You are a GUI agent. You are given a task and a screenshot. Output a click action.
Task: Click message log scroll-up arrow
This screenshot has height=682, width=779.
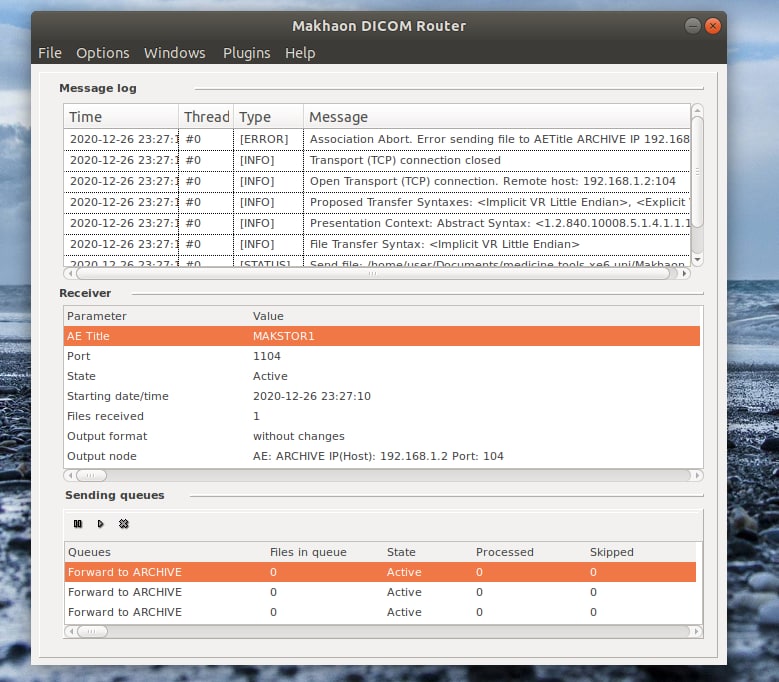[x=698, y=110]
